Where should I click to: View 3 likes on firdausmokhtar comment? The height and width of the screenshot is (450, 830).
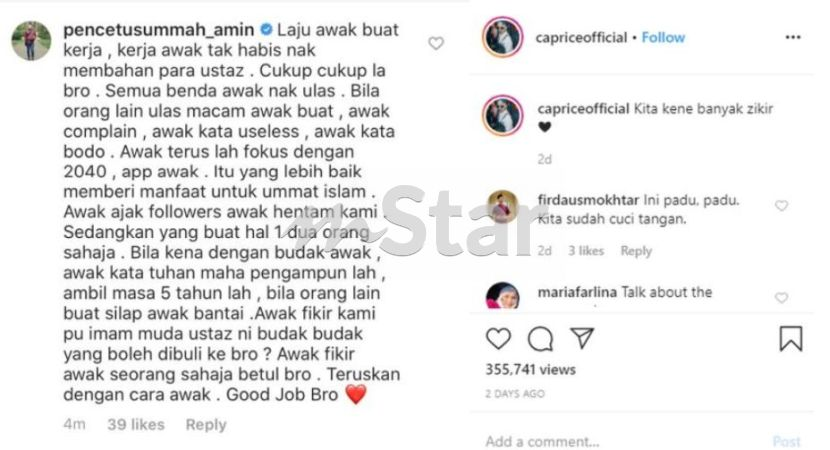tap(586, 251)
